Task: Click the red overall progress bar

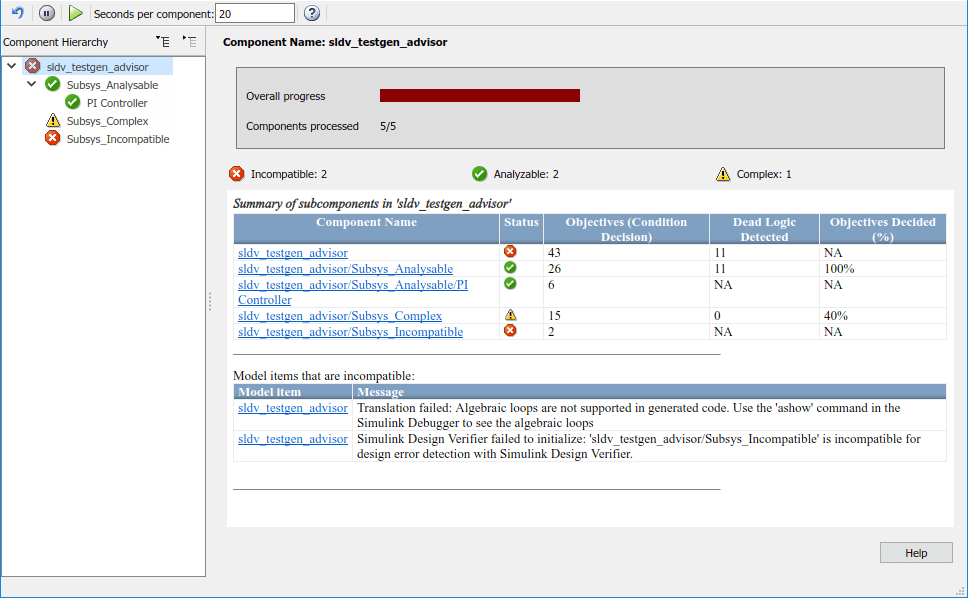Action: pos(480,95)
